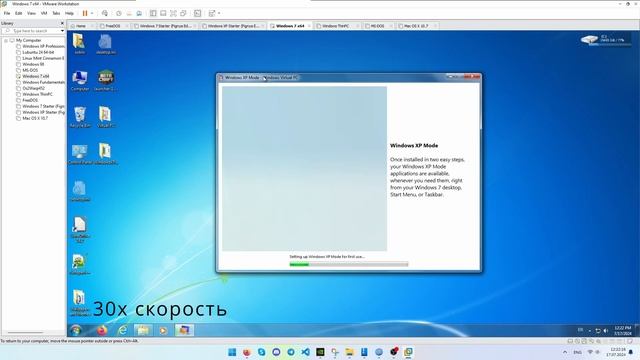
Task: Open the View menu
Action: 31,13
